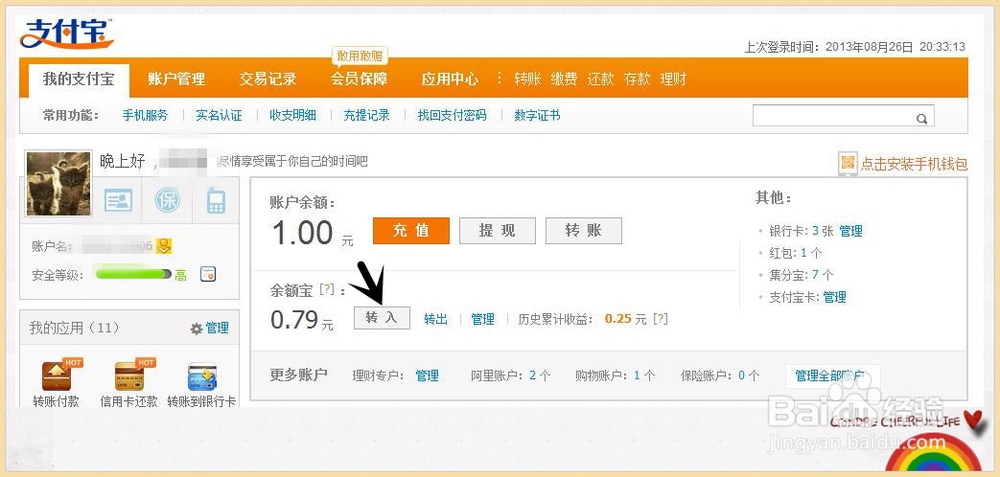Click the 转出 link for 余额宝

tap(436, 319)
